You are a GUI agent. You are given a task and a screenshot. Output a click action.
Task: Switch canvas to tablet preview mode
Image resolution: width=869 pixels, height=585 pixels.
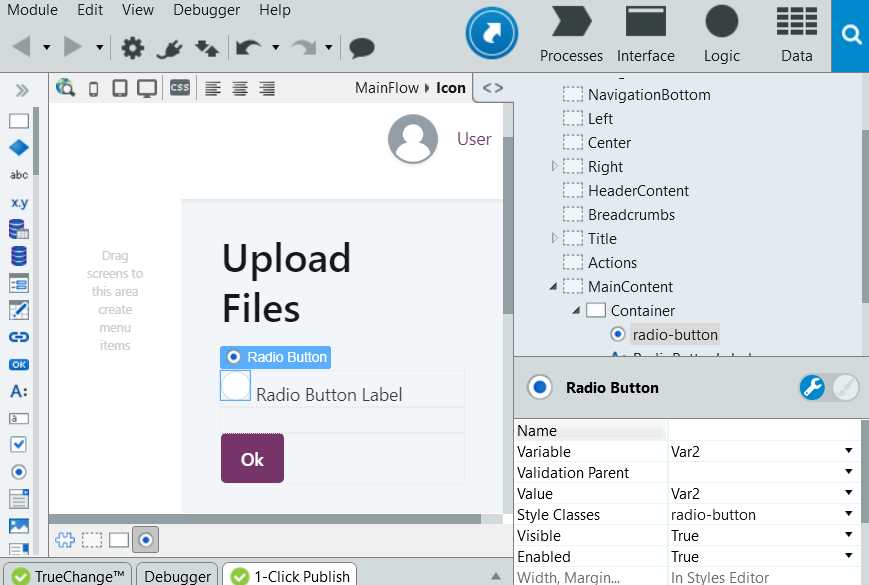120,88
